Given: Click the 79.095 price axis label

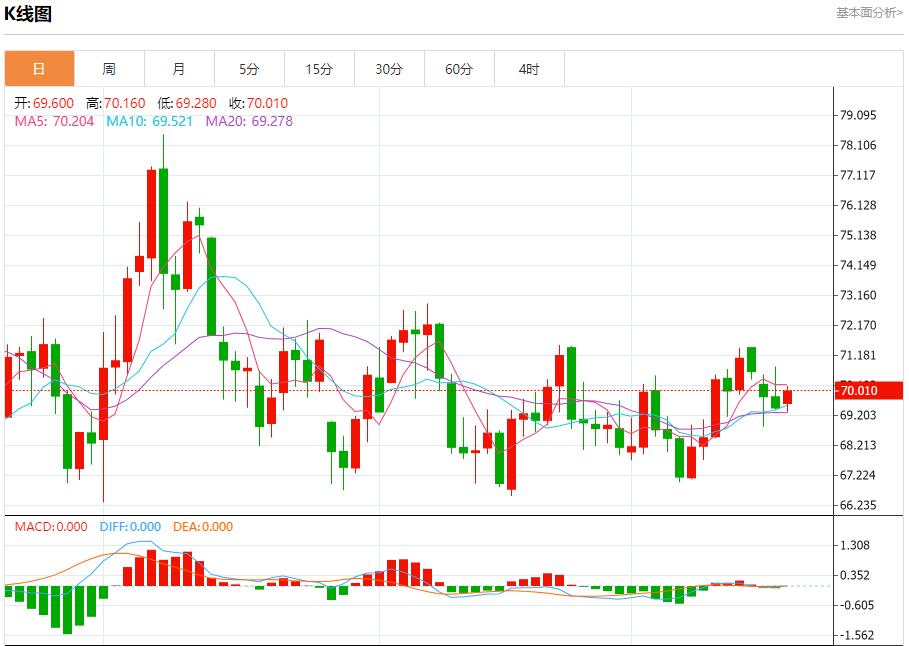Looking at the screenshot, I should coord(859,115).
